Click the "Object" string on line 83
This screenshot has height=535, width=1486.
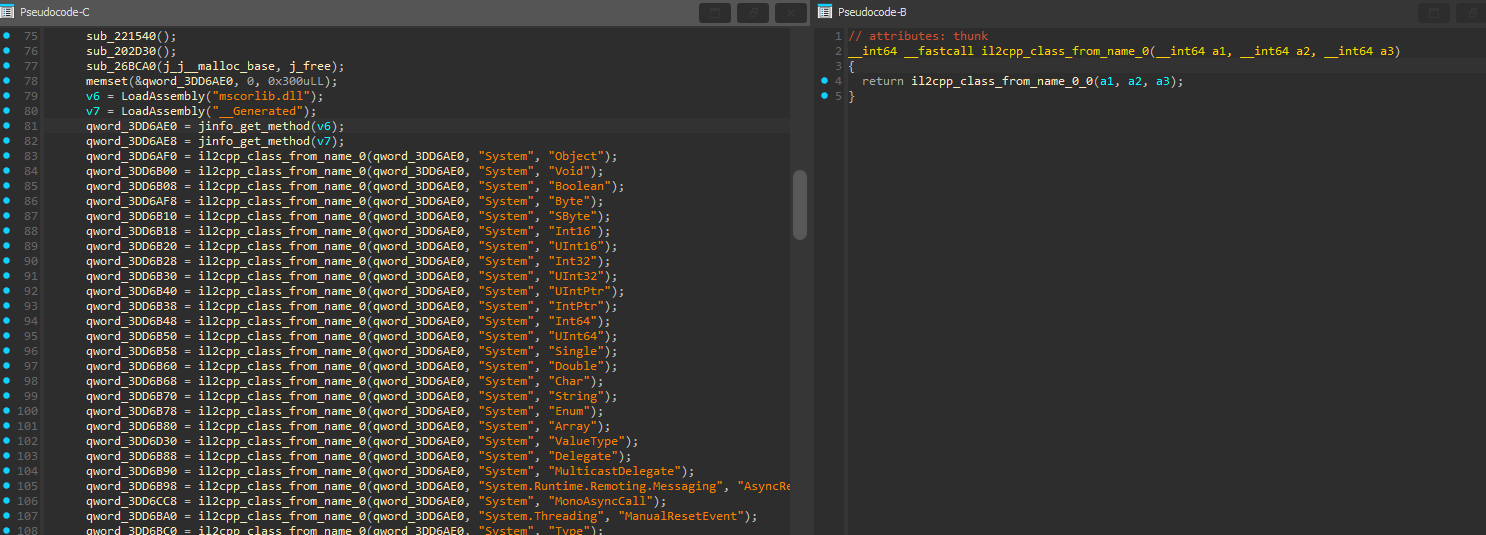[x=576, y=156]
